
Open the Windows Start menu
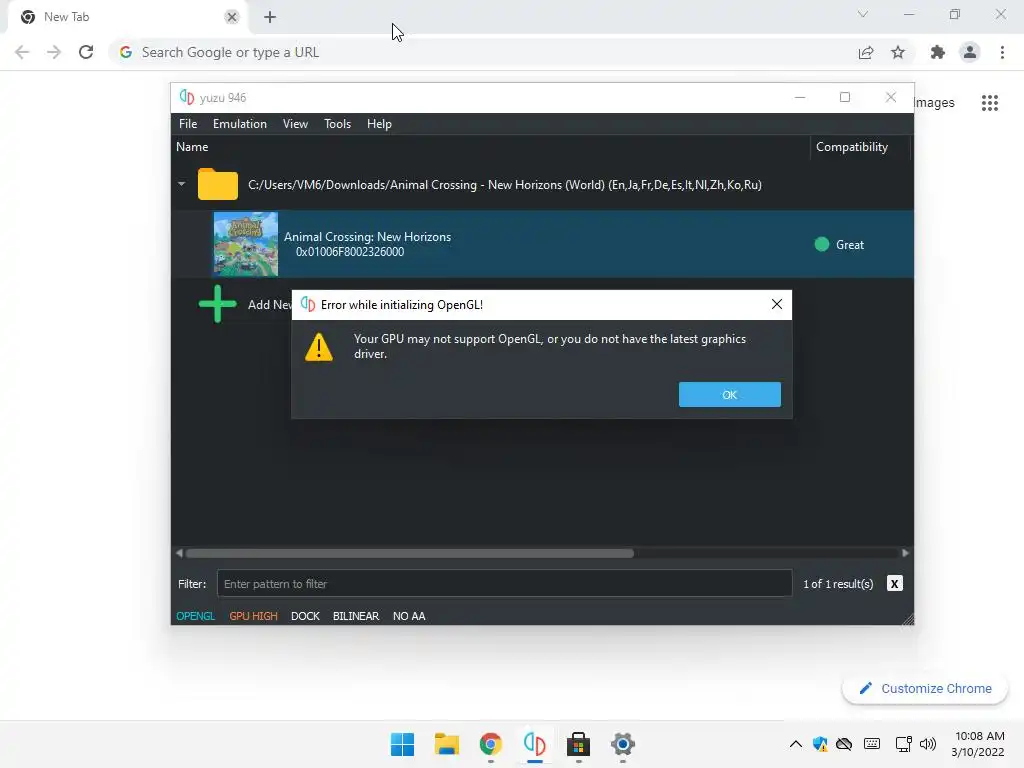pos(402,744)
